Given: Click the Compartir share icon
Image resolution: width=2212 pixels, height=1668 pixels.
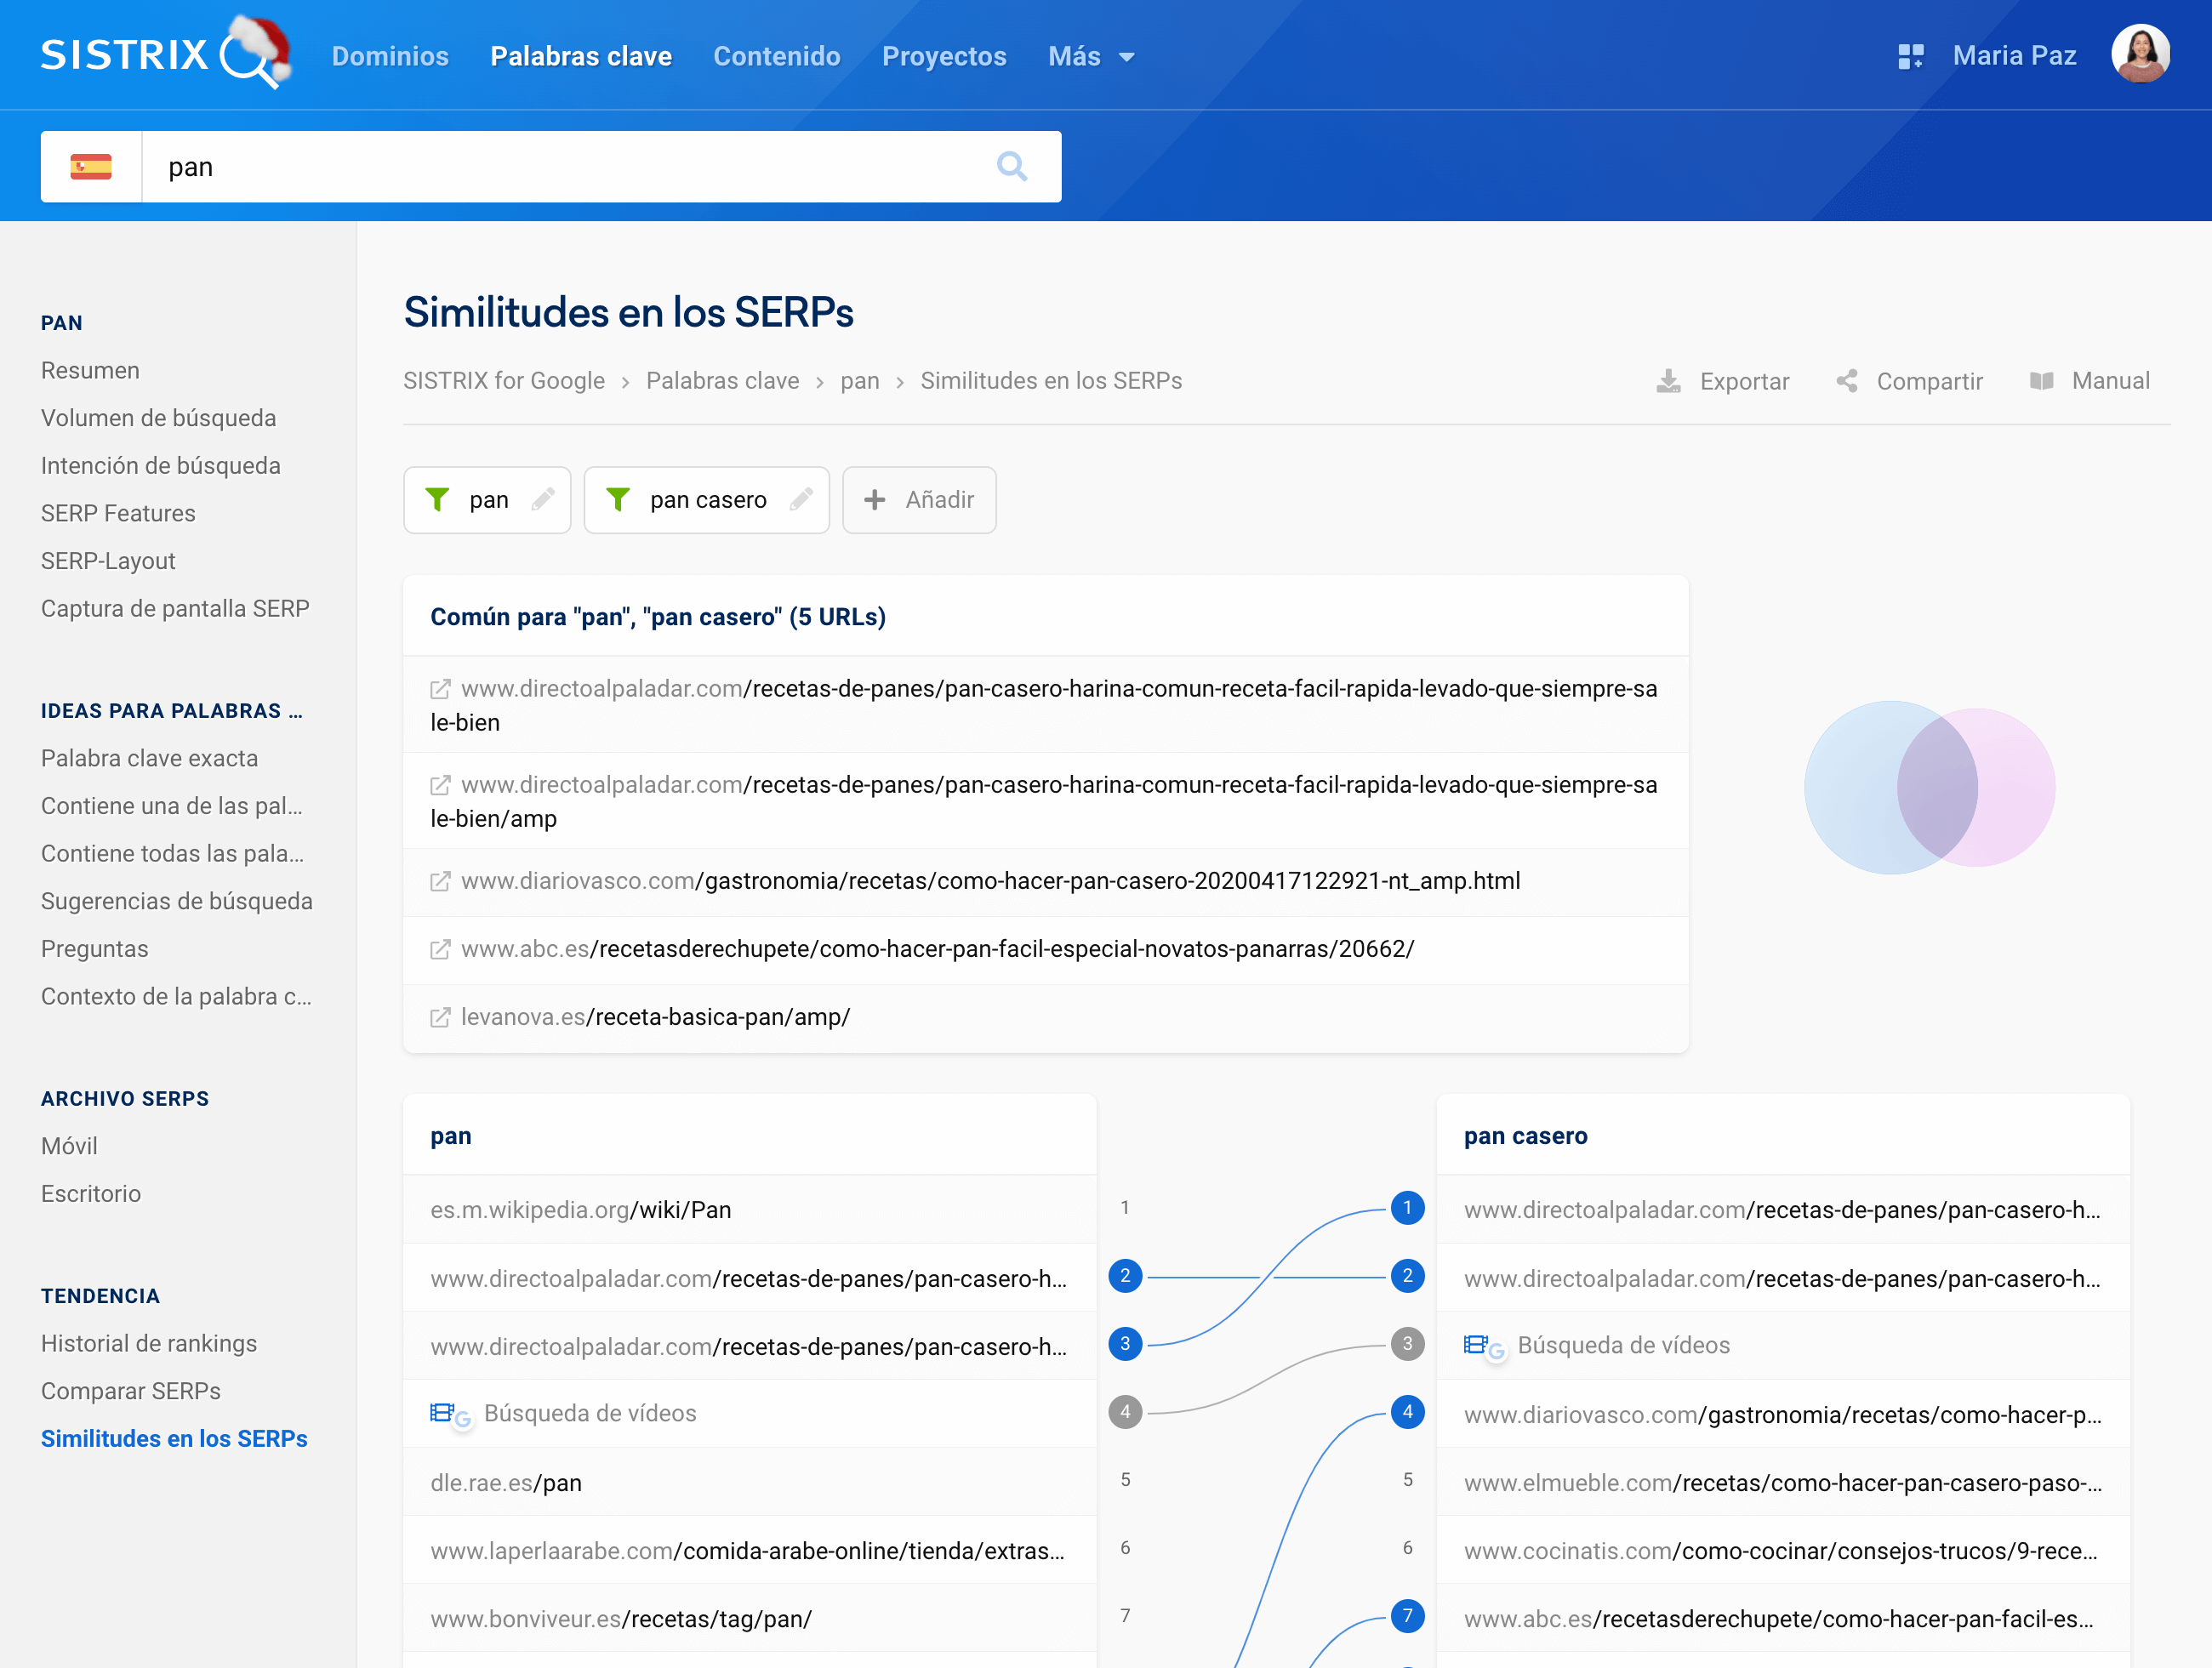Looking at the screenshot, I should [x=1847, y=381].
